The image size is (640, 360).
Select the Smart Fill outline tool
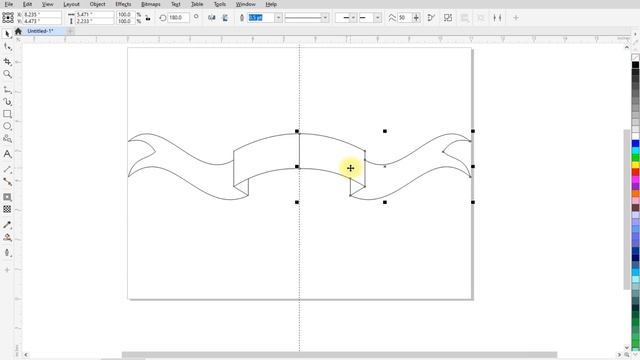point(7,253)
